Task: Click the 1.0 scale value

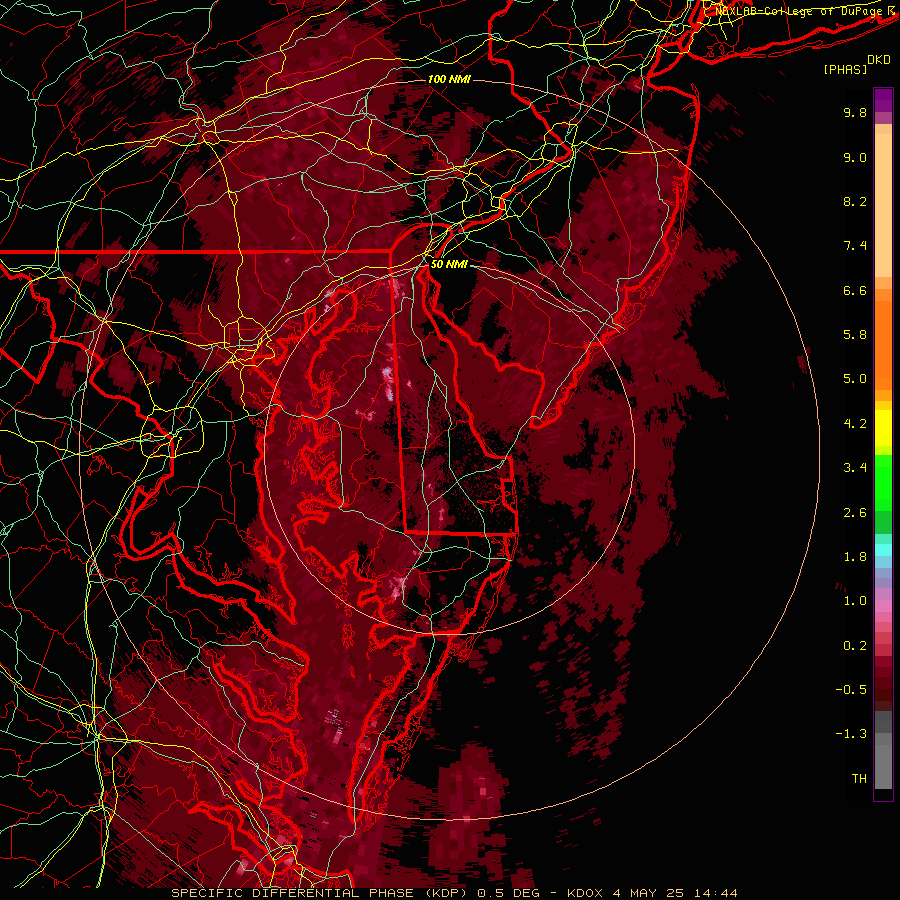Action: (855, 601)
